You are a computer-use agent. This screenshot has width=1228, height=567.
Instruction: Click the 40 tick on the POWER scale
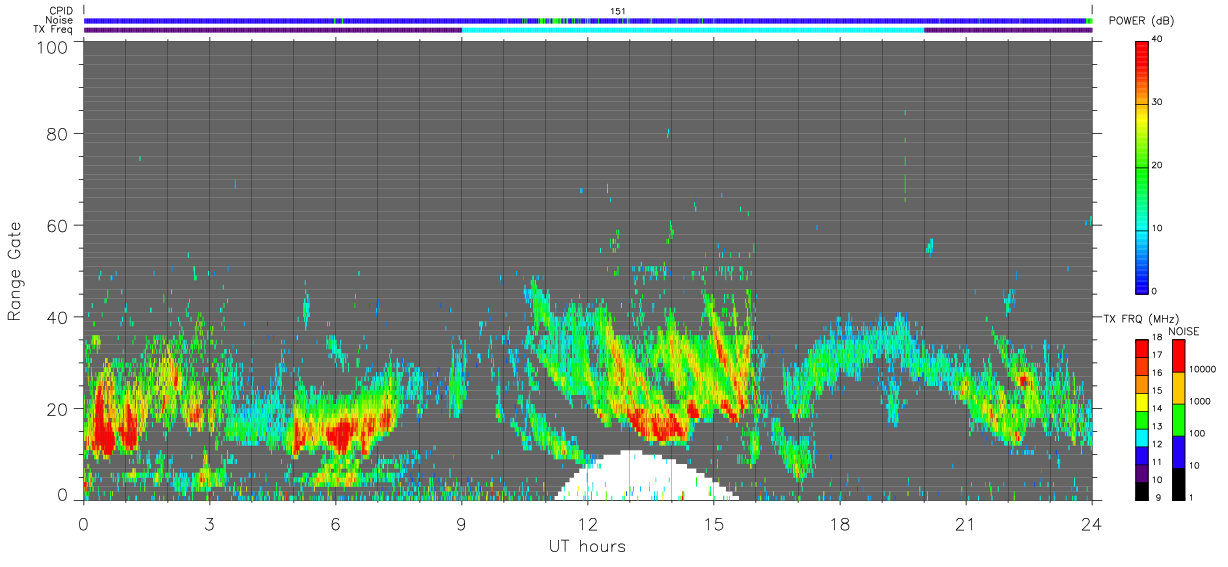point(1158,39)
